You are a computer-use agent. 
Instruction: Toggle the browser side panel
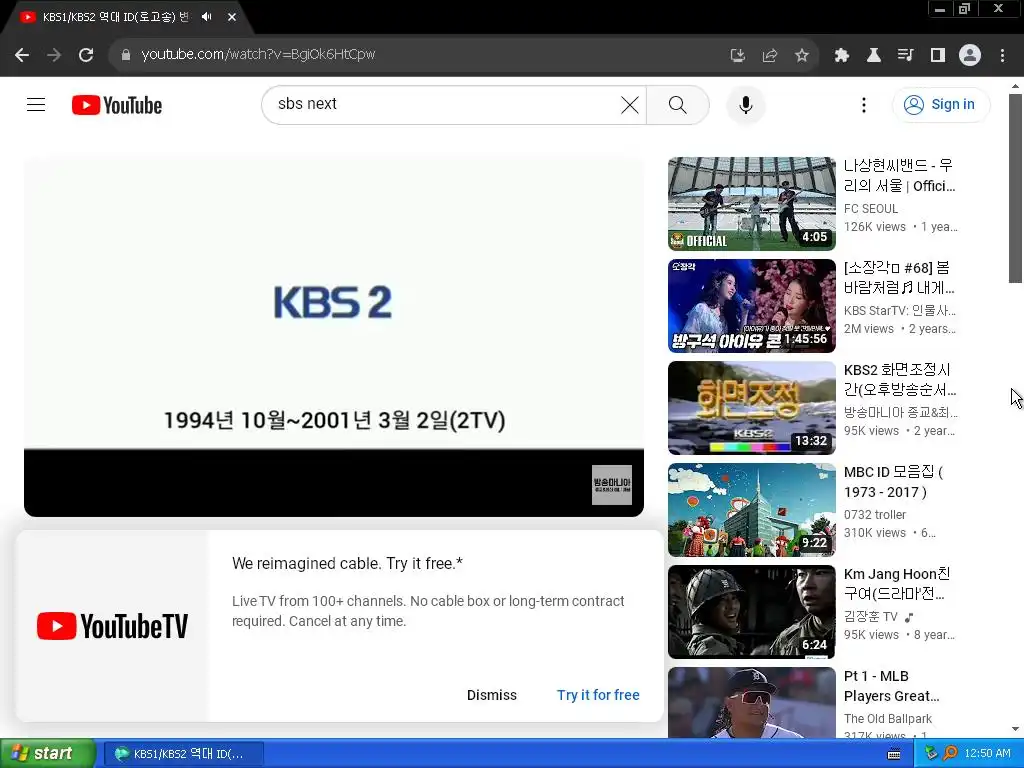(x=938, y=56)
